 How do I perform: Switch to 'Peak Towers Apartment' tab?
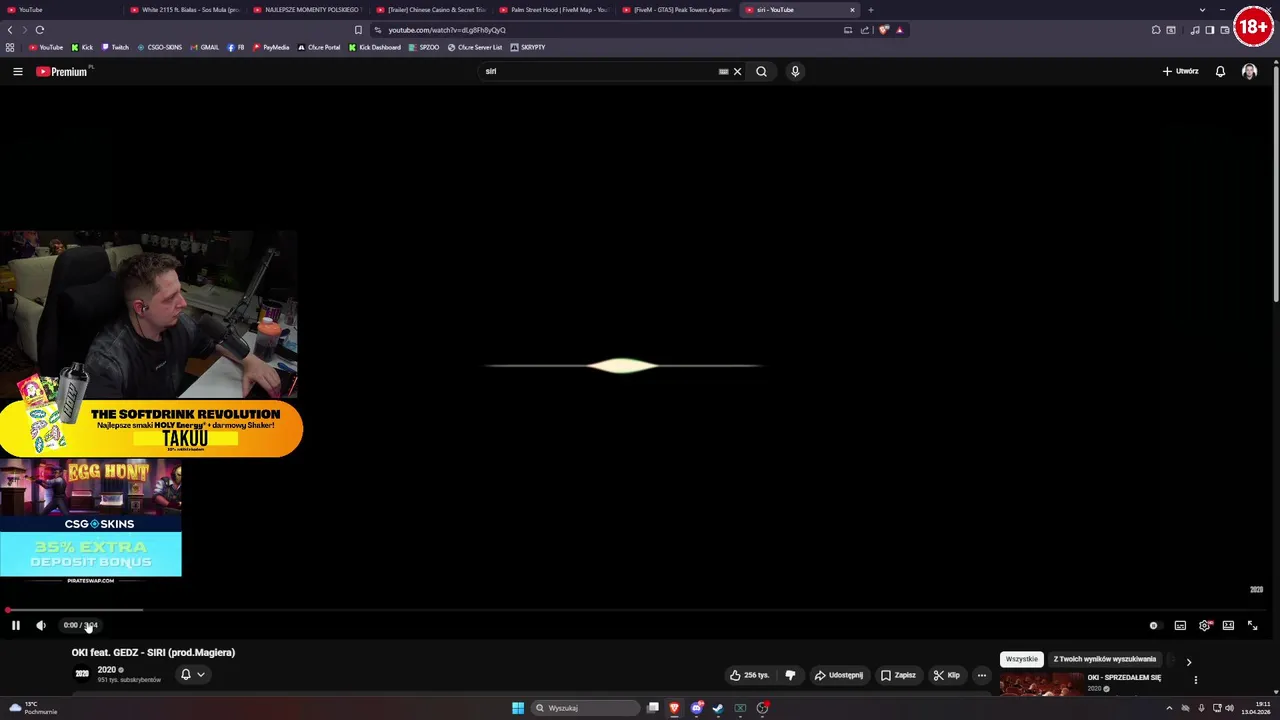pos(676,10)
